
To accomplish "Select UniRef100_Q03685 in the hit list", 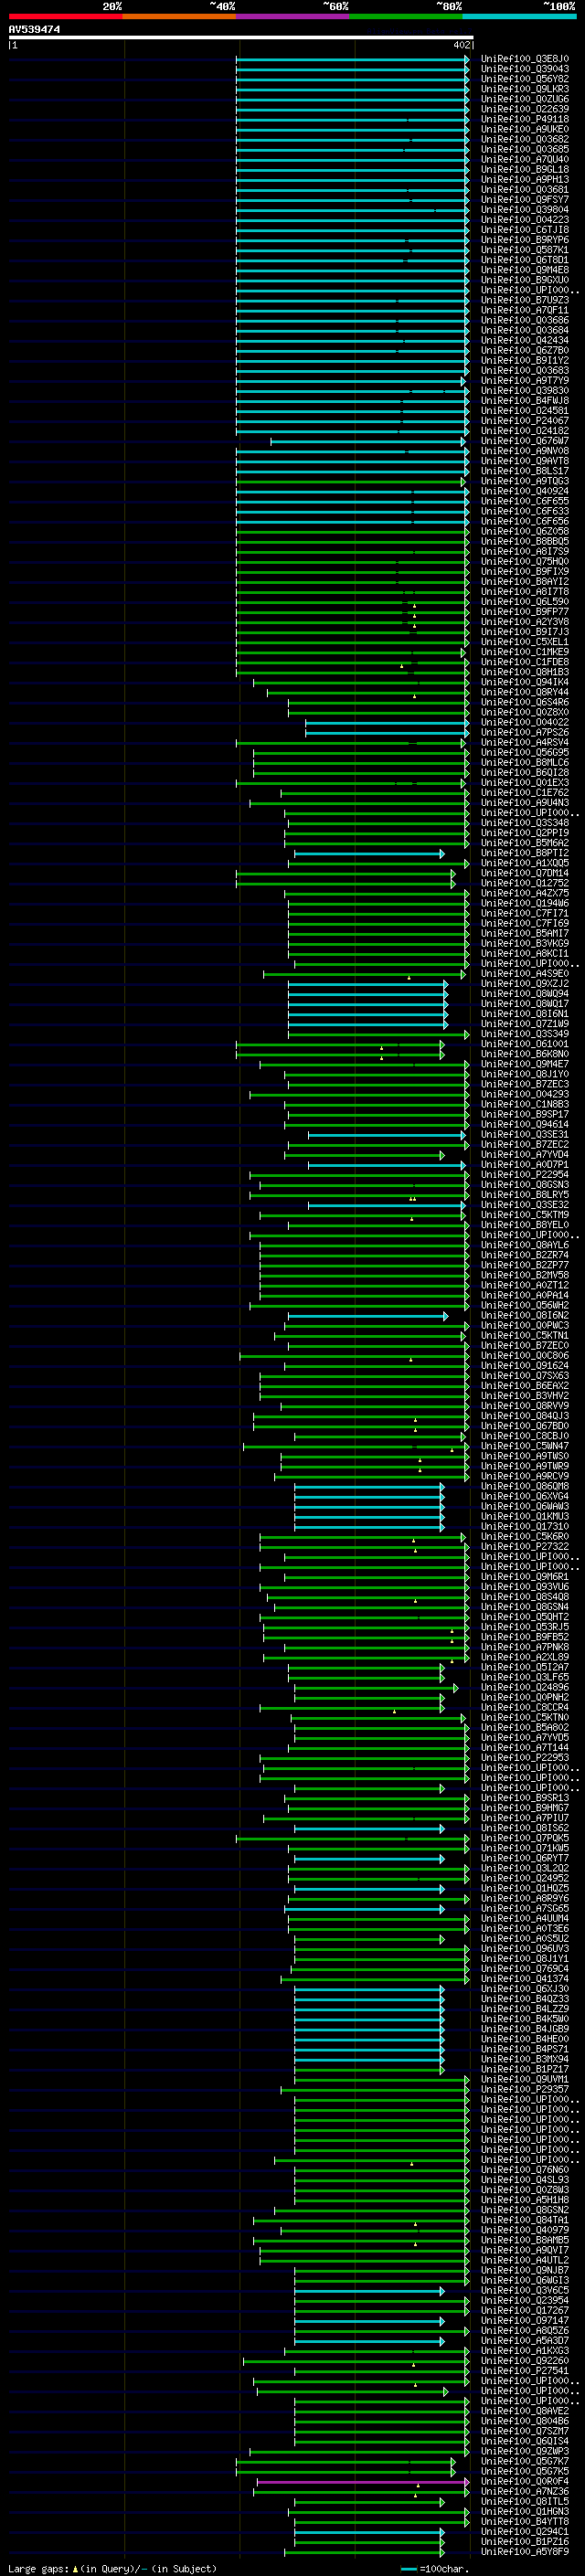I will pyautogui.click(x=525, y=149).
